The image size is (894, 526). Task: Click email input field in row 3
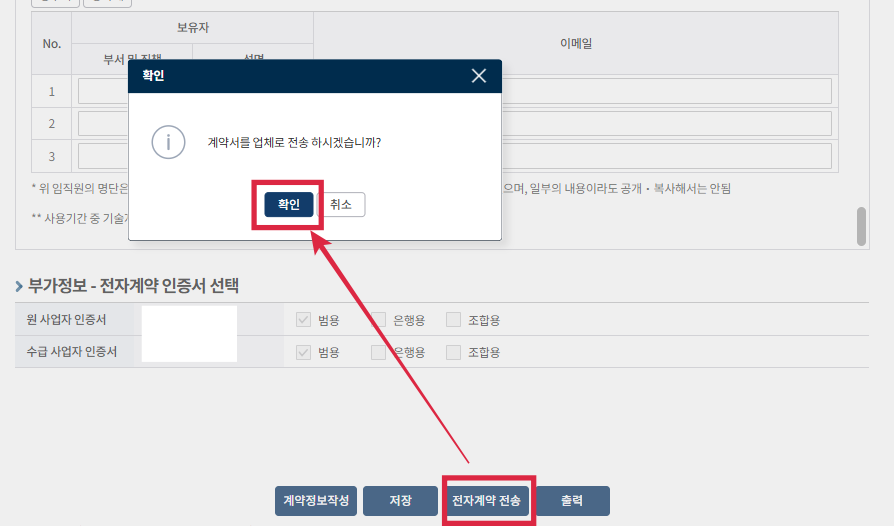click(x=667, y=156)
